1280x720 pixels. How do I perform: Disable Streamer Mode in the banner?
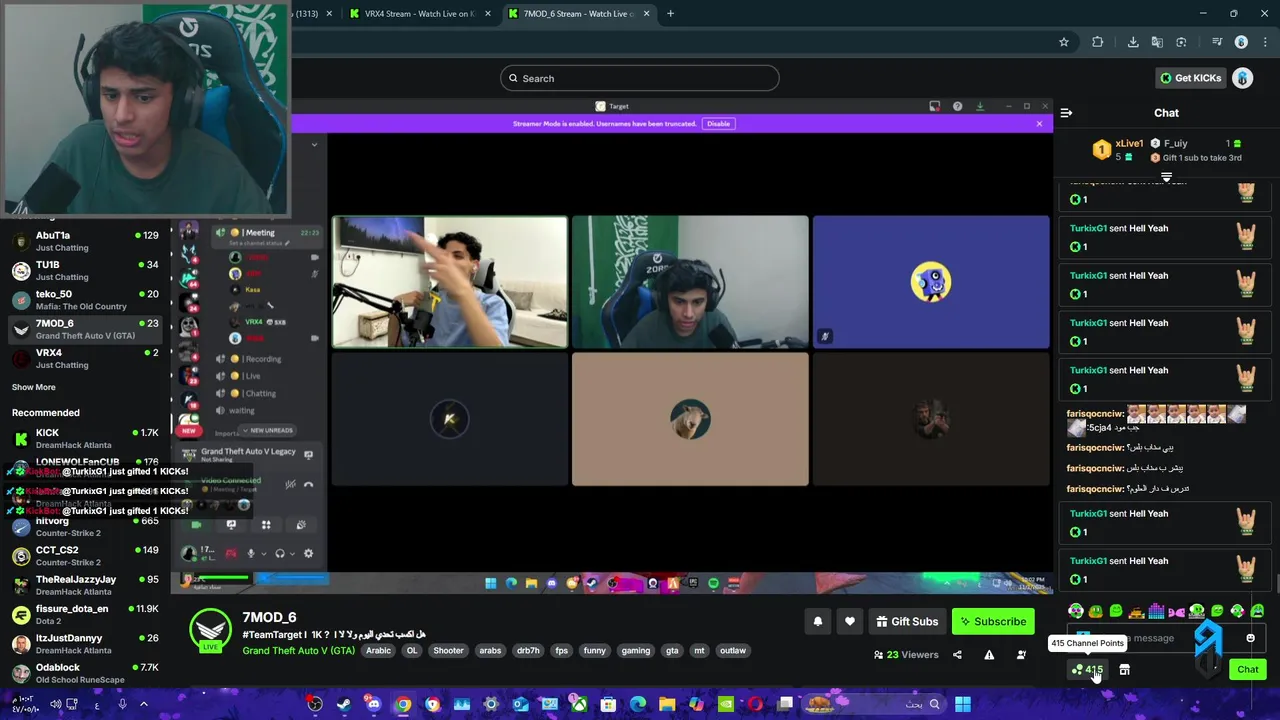pos(718,124)
